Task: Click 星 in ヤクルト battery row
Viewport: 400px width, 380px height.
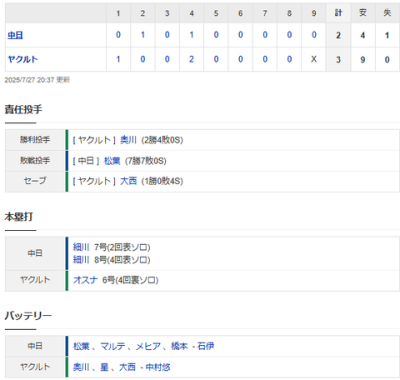Action: tap(104, 367)
